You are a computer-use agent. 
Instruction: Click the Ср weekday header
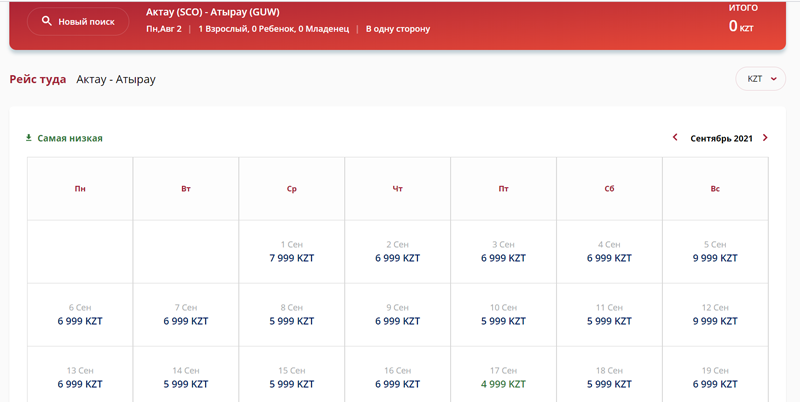tap(291, 189)
